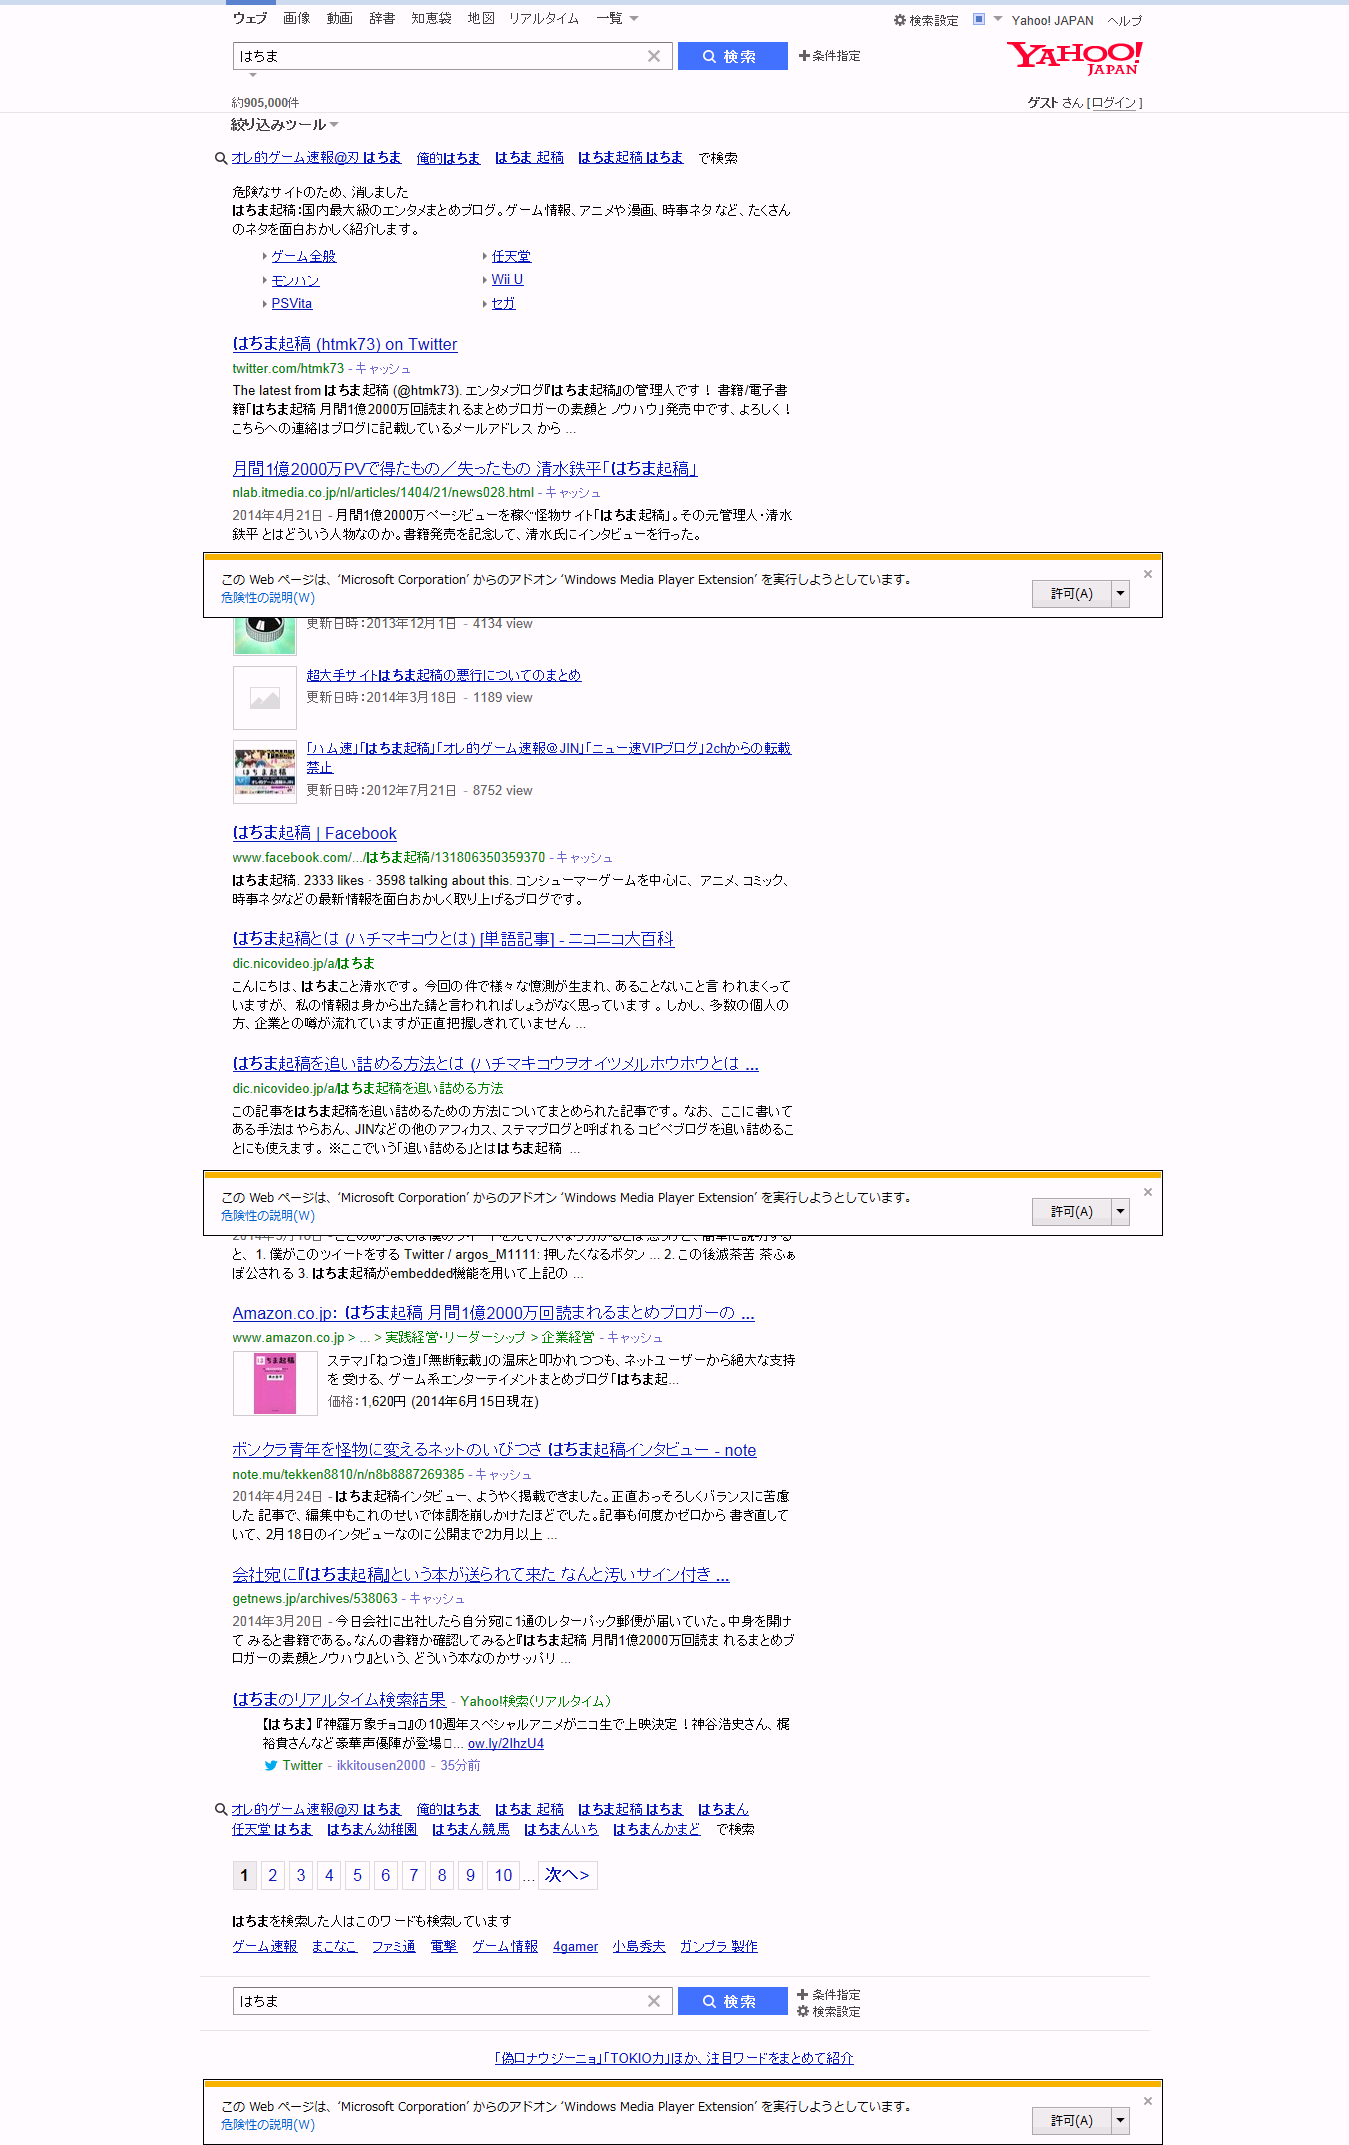Switch to the リアルタイム search tab
Screen dimensions: 1349x2145
(x=544, y=18)
